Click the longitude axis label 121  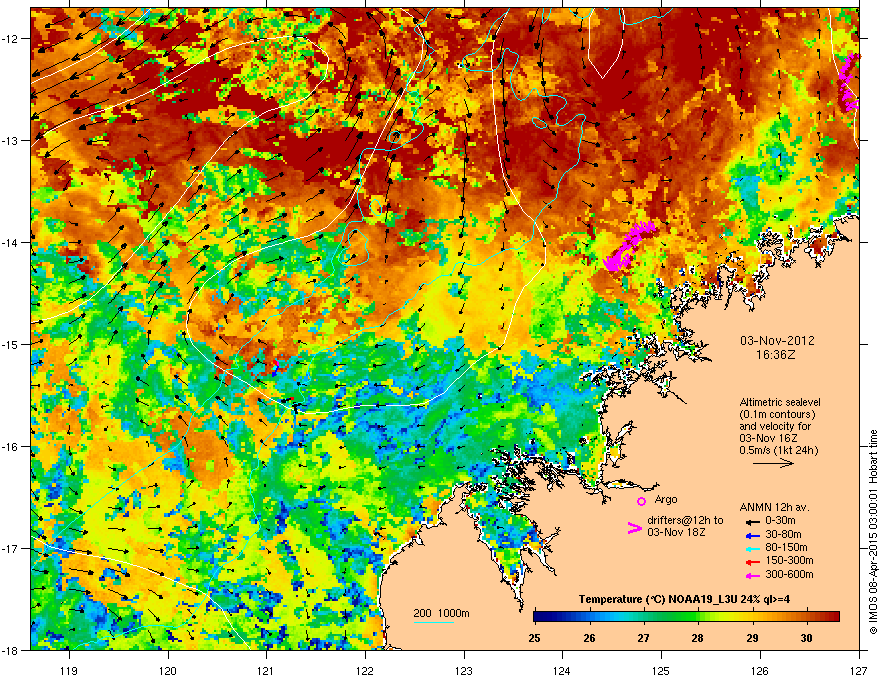point(267,670)
